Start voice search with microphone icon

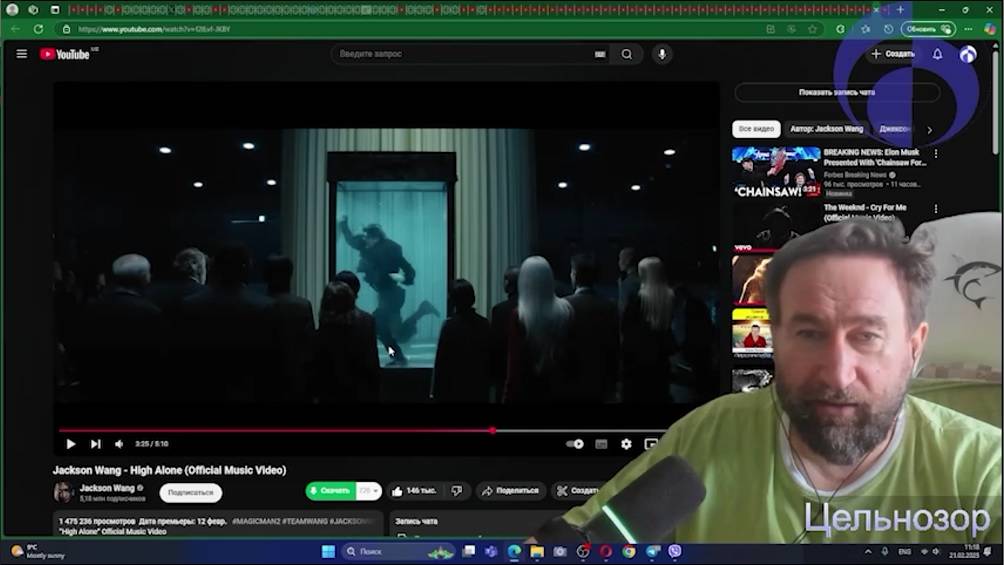coord(662,54)
